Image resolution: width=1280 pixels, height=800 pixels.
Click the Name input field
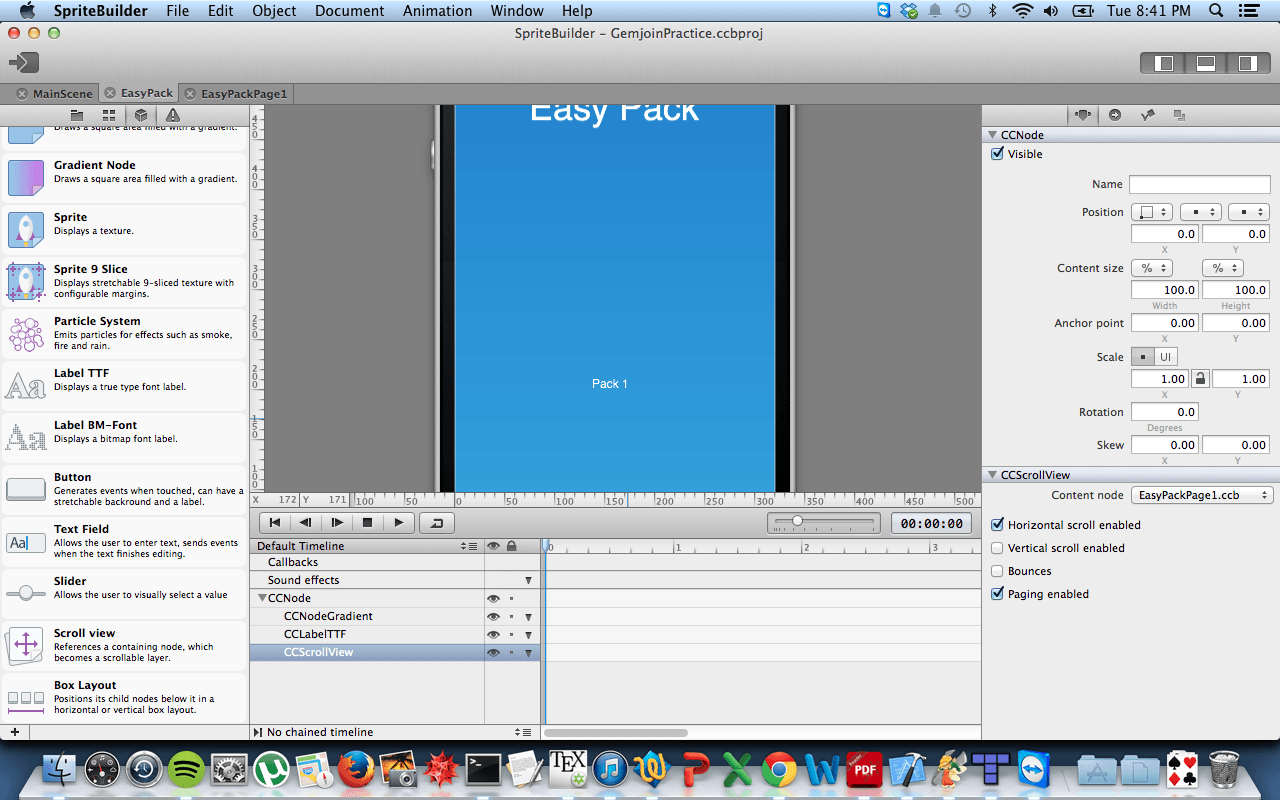point(1200,184)
